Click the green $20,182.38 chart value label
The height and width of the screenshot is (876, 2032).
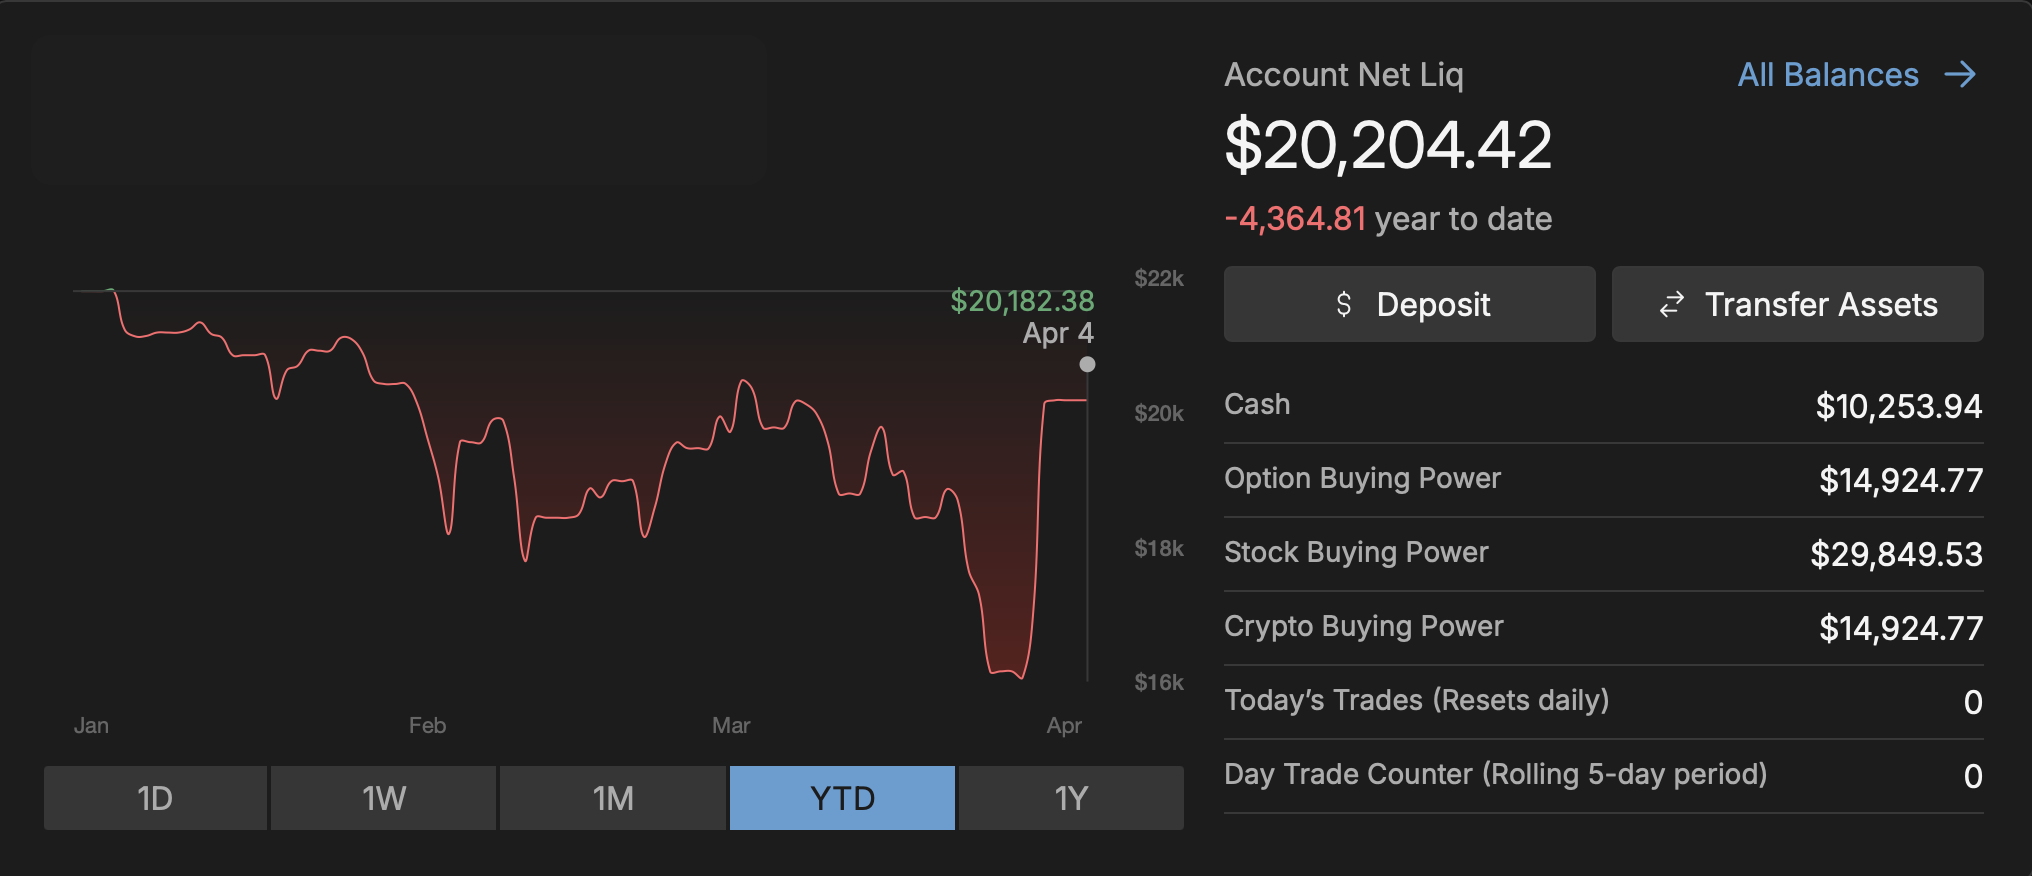pyautogui.click(x=1022, y=301)
